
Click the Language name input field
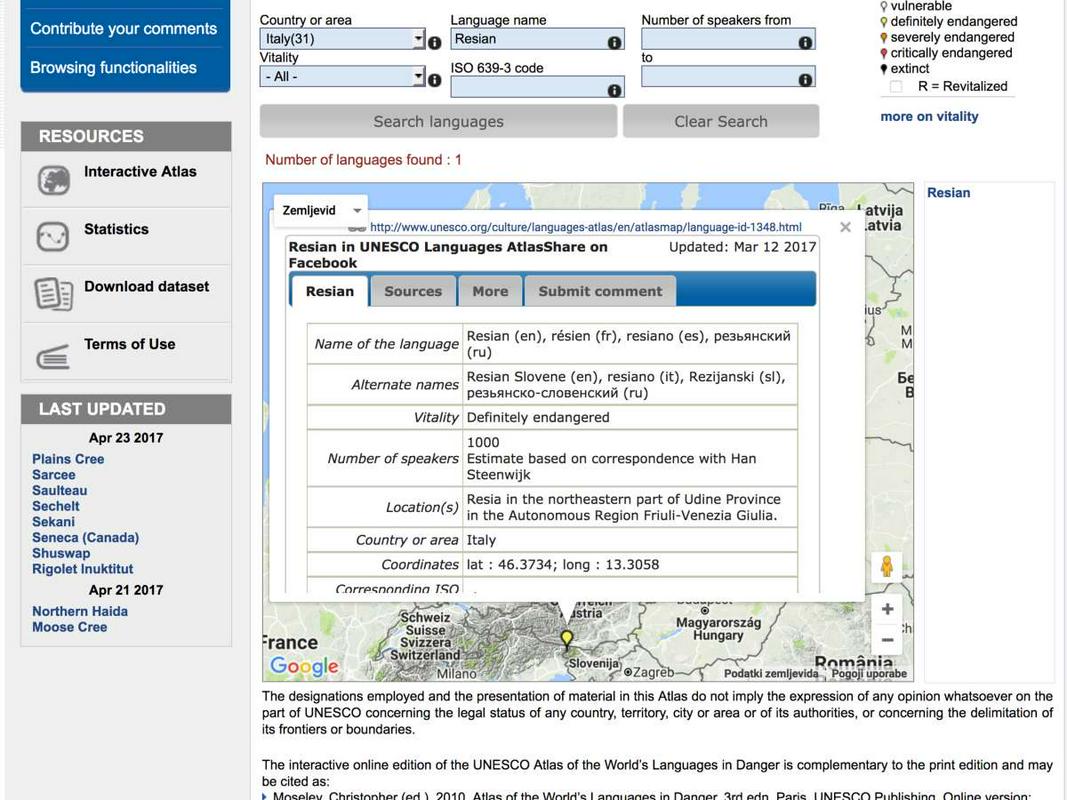(x=538, y=39)
